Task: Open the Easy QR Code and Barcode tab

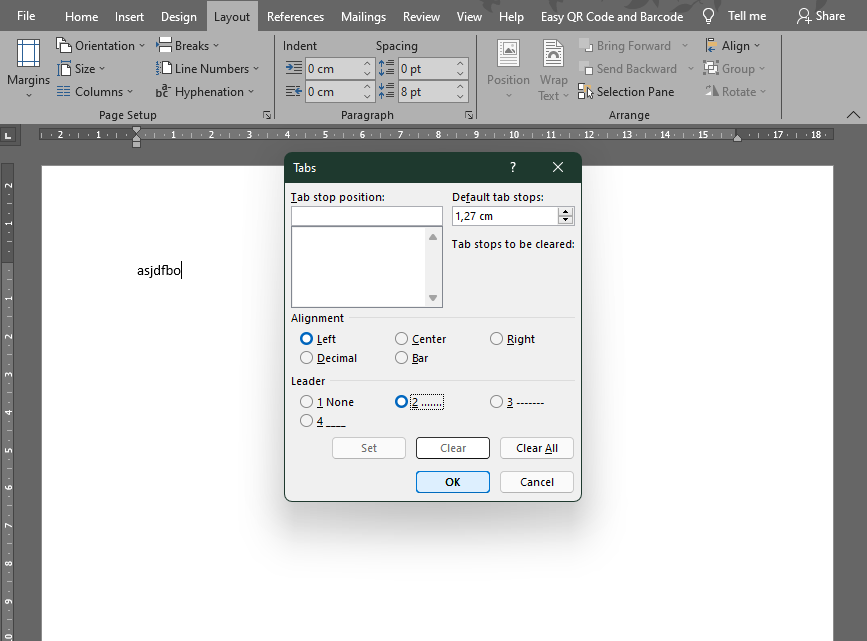Action: coord(612,17)
